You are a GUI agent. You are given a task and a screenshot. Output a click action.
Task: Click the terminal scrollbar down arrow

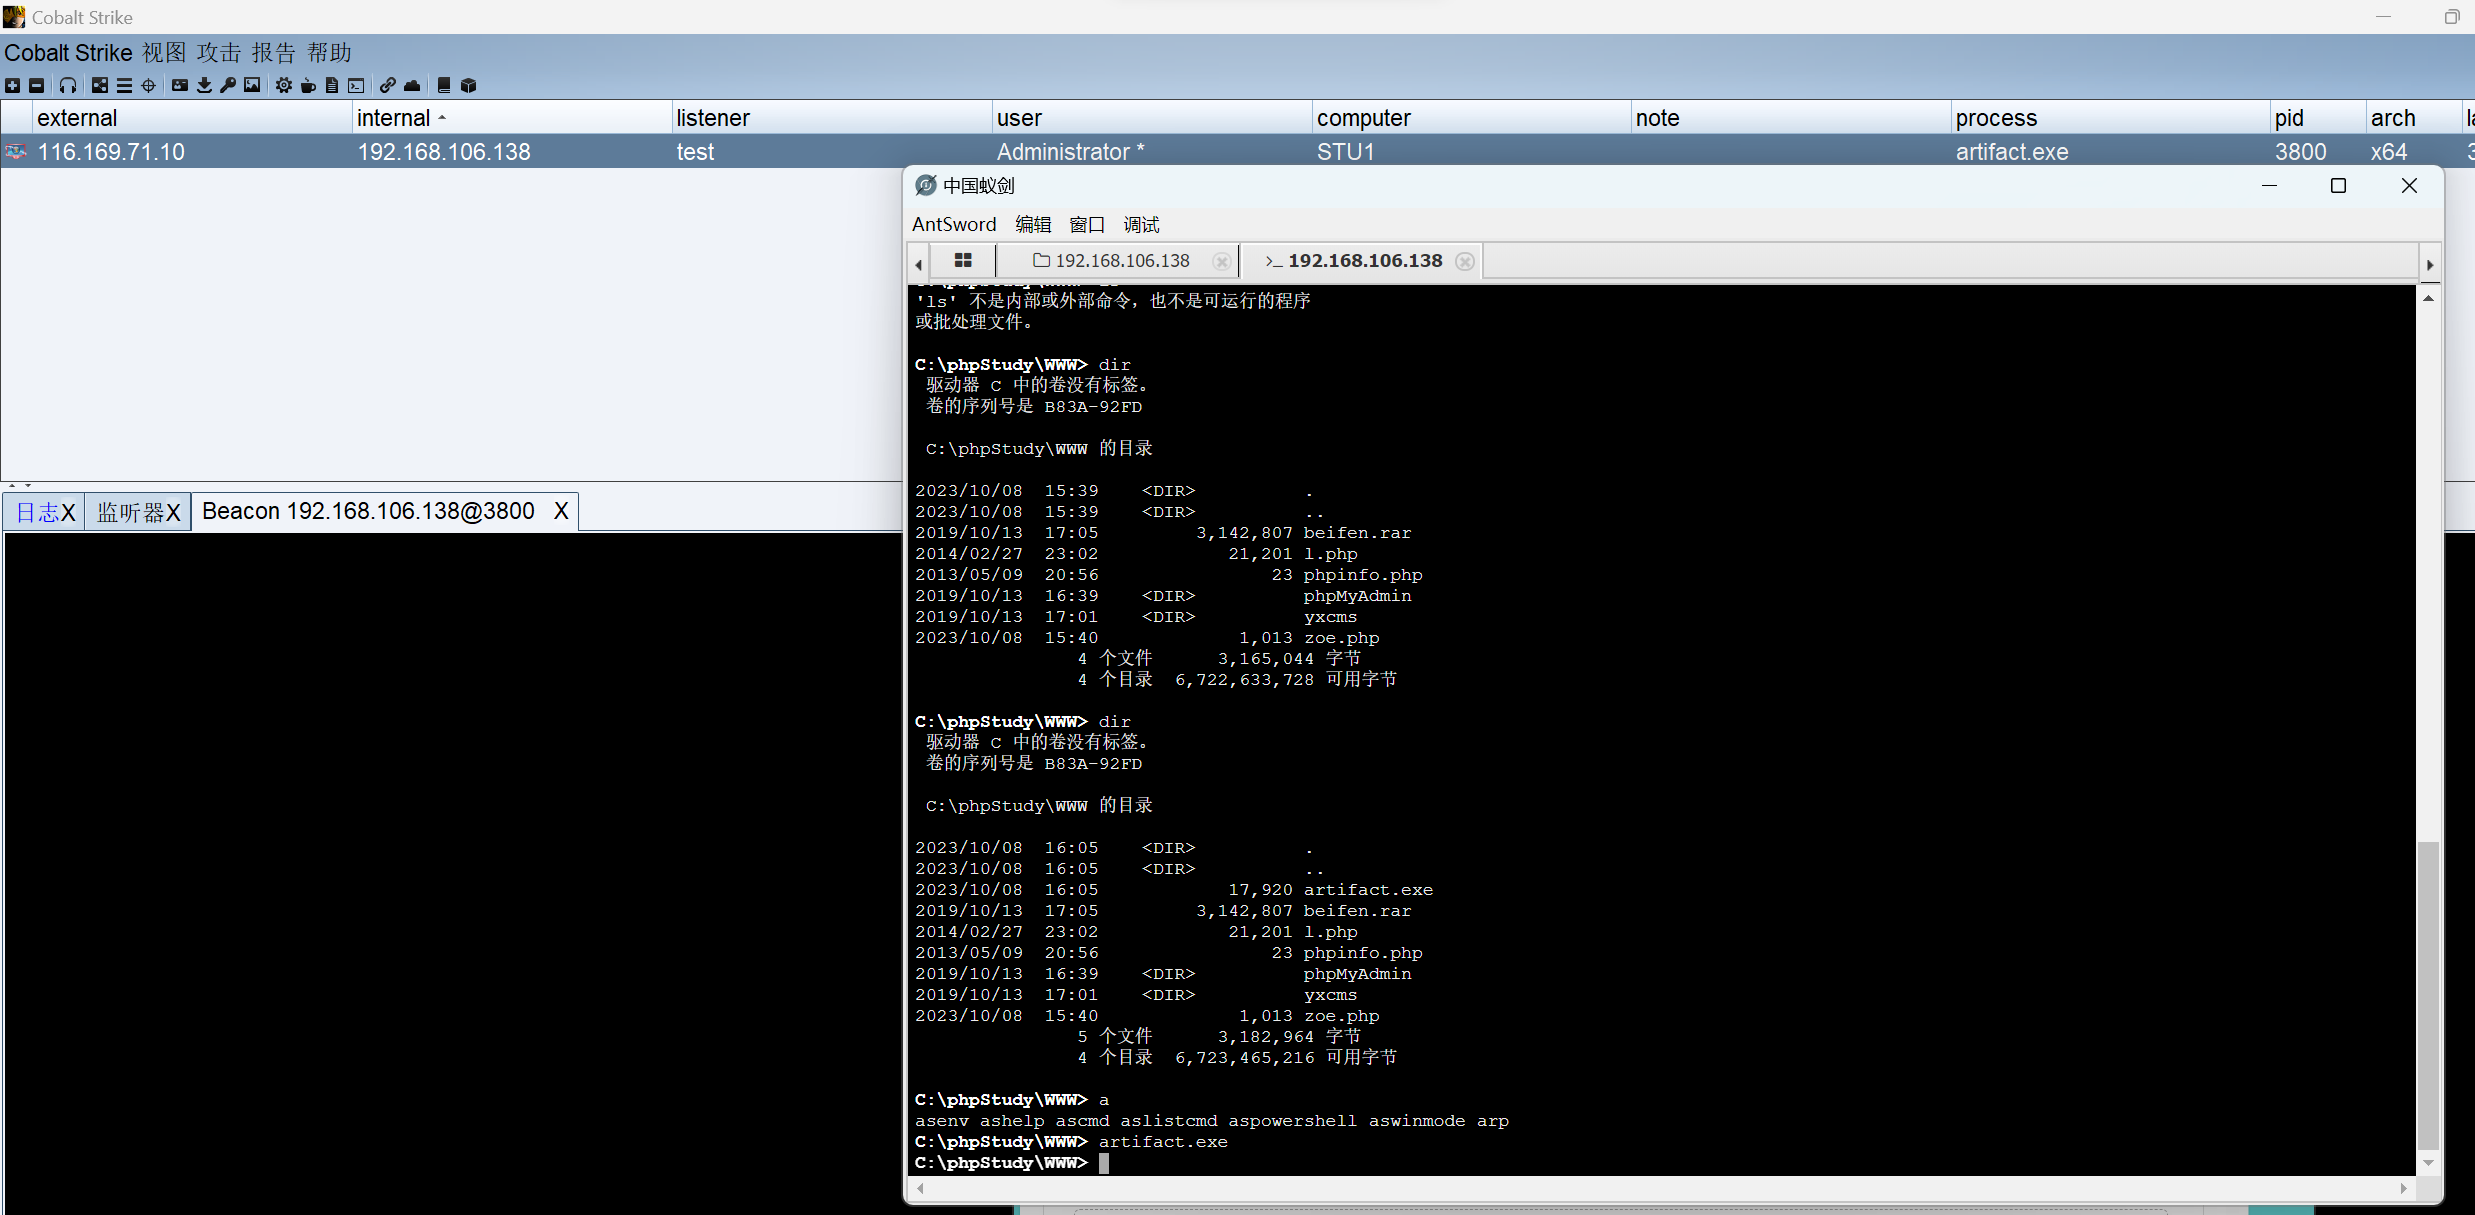(2428, 1163)
